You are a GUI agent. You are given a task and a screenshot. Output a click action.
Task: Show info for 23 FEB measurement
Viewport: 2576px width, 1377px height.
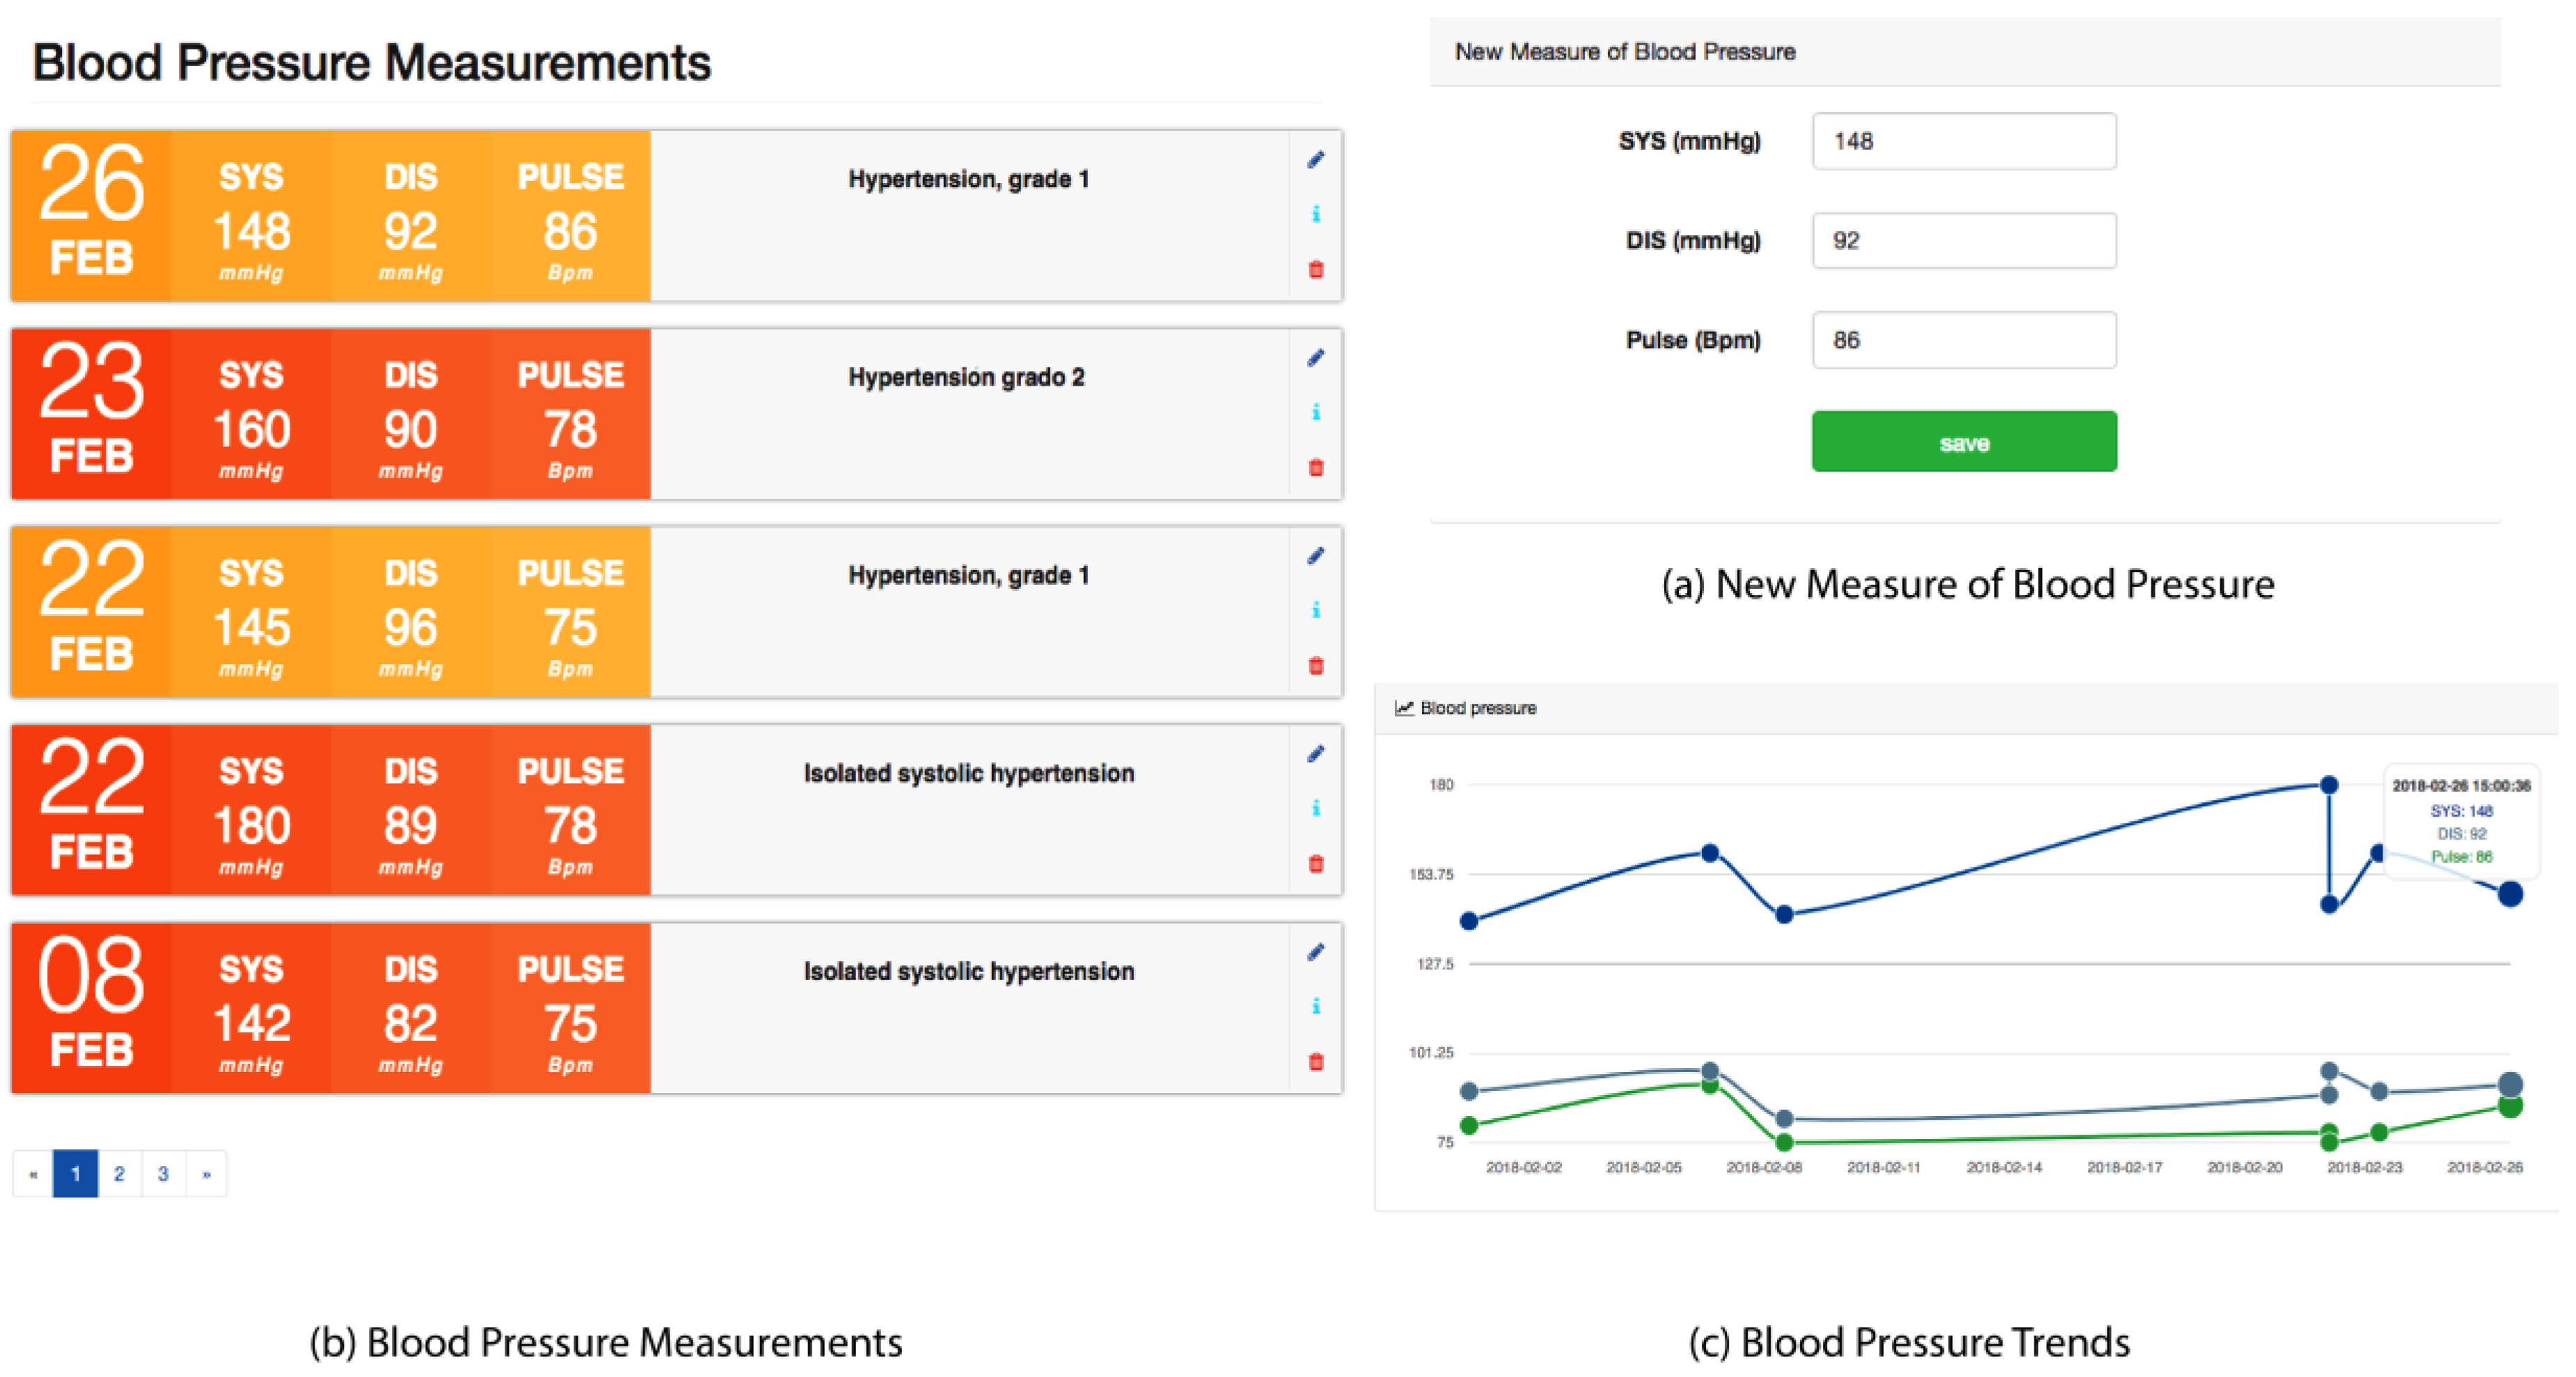point(1315,412)
